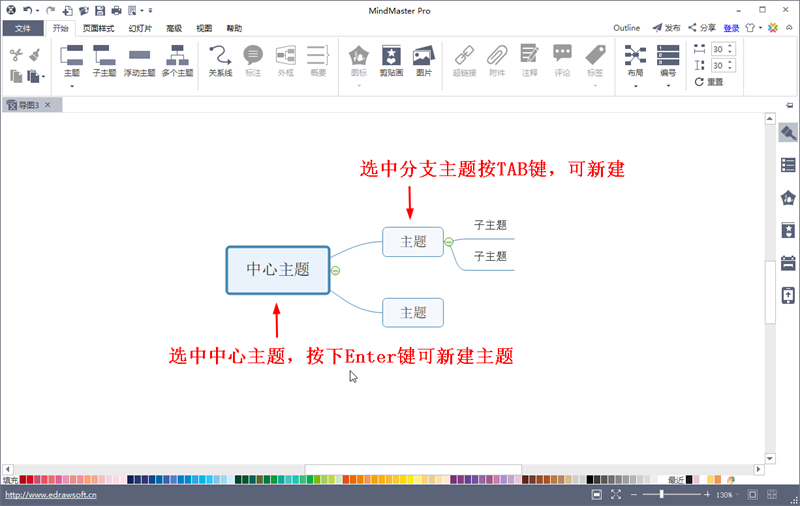Insert a 图片 picture
This screenshot has width=800, height=506.
coord(423,61)
